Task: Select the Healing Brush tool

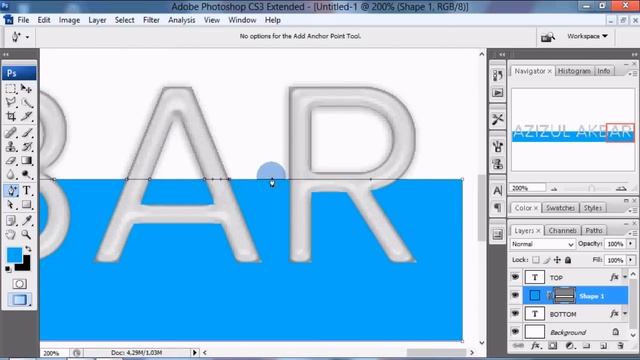Action: tap(11, 133)
